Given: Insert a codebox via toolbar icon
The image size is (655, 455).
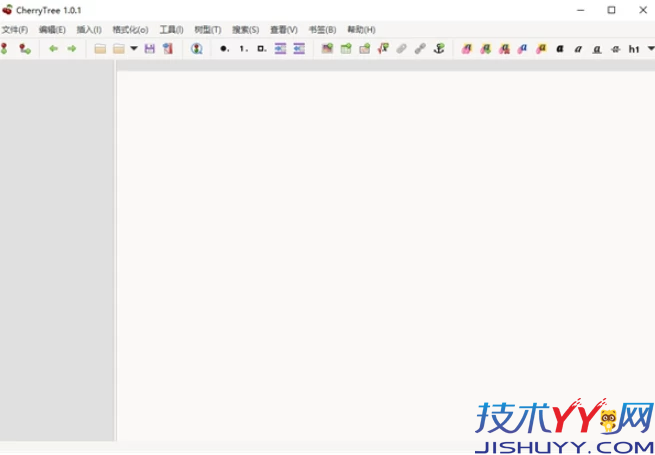Looking at the screenshot, I should coord(365,49).
